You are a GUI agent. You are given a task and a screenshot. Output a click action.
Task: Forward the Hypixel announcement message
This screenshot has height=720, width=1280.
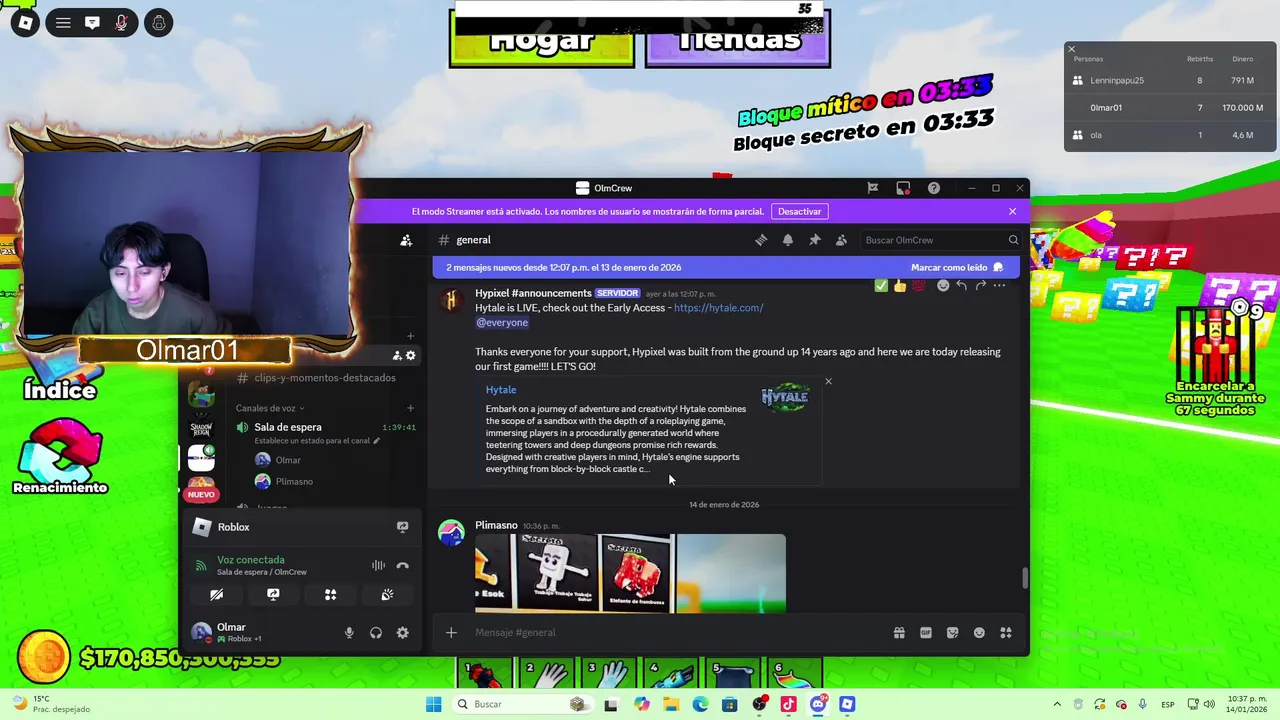(x=980, y=286)
